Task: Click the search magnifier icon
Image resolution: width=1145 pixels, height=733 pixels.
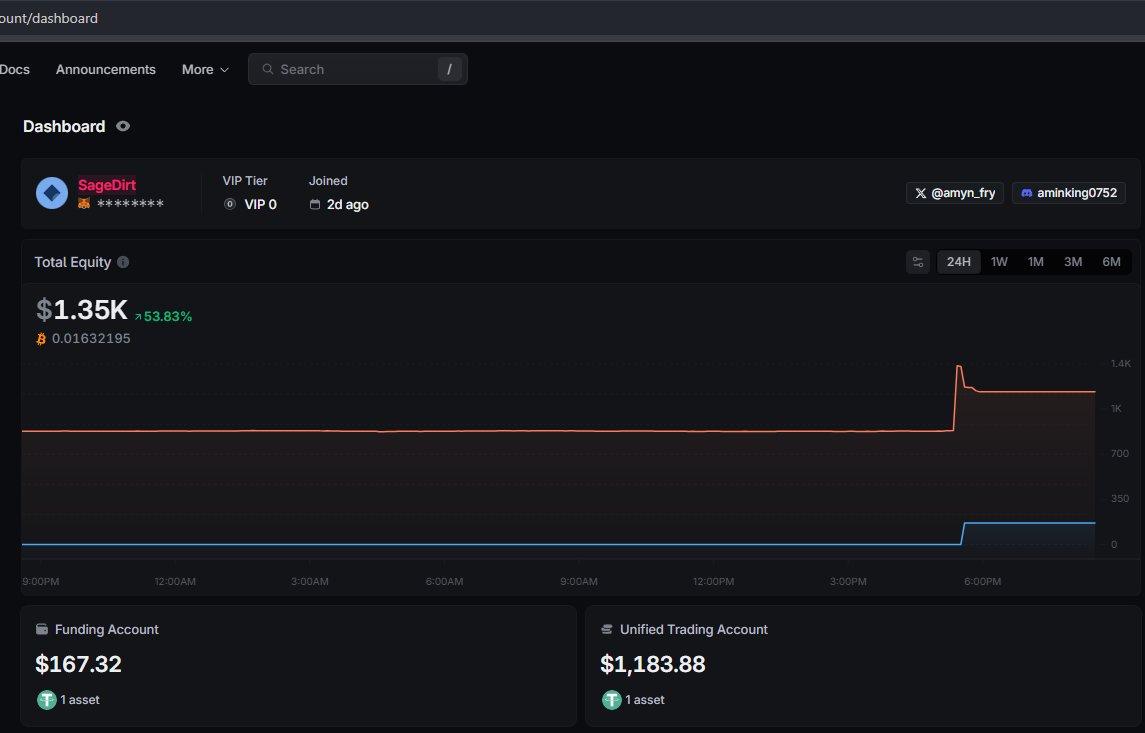Action: (268, 69)
